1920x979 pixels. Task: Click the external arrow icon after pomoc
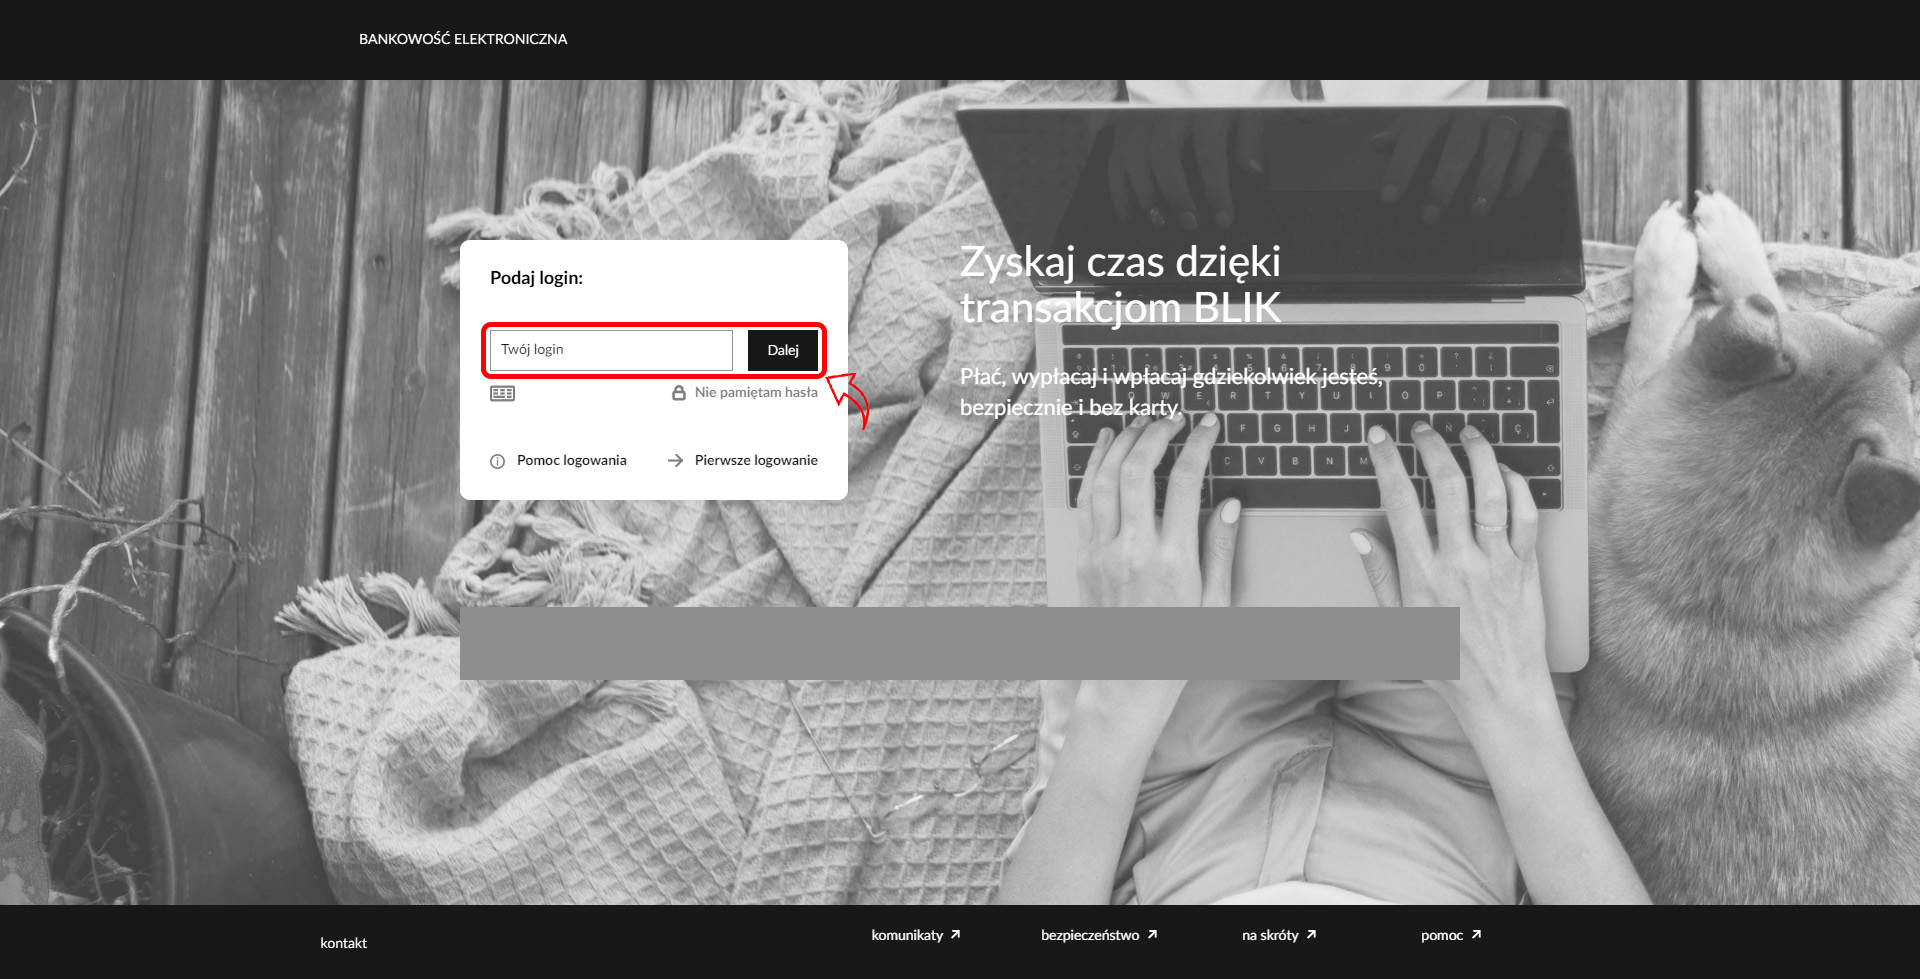point(1476,935)
